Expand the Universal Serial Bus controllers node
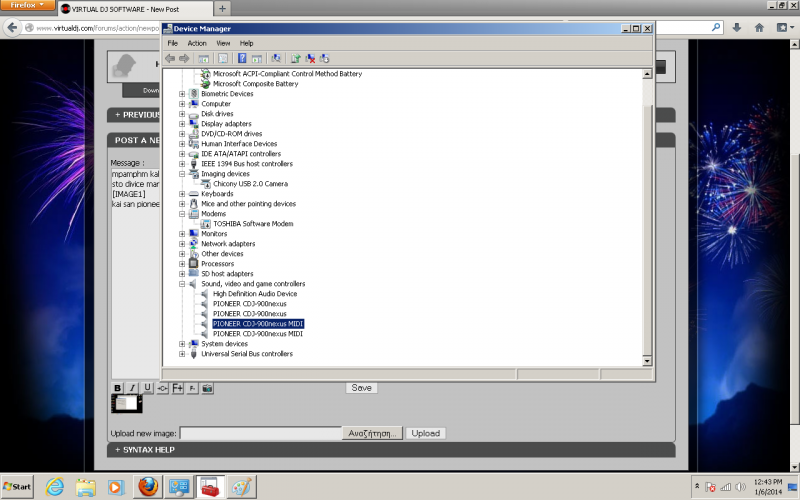800x500 pixels. [182, 354]
